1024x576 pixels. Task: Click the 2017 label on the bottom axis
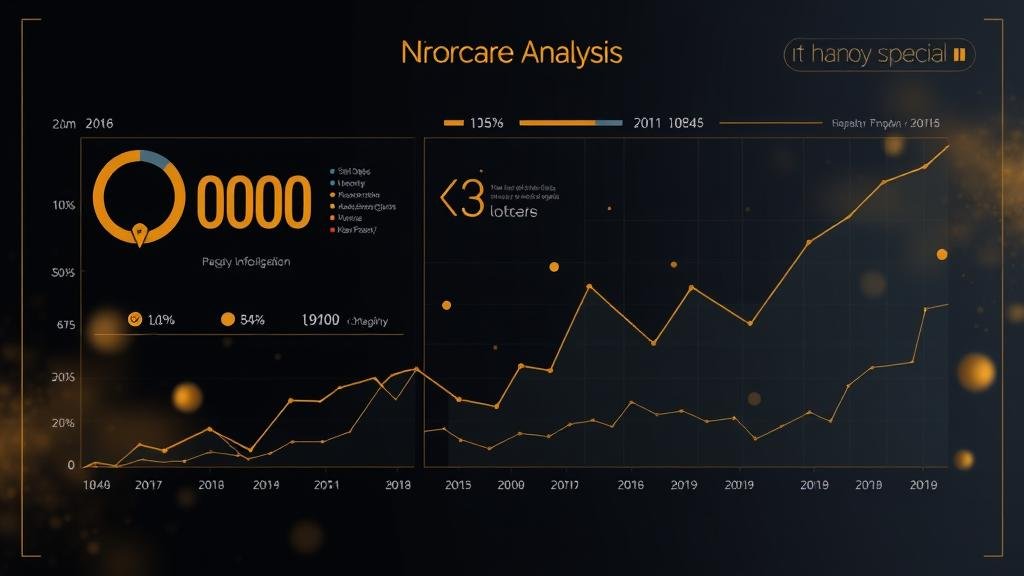click(x=148, y=484)
